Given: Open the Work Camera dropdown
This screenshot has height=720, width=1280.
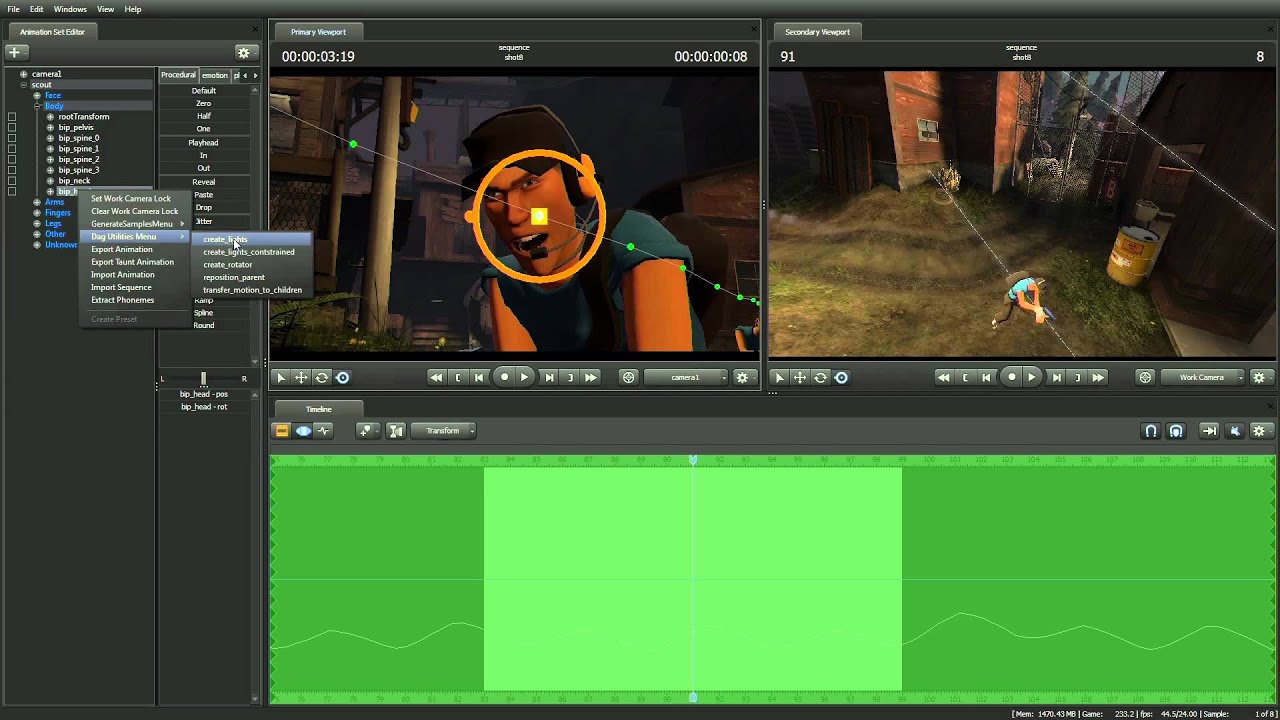Looking at the screenshot, I should point(1202,377).
